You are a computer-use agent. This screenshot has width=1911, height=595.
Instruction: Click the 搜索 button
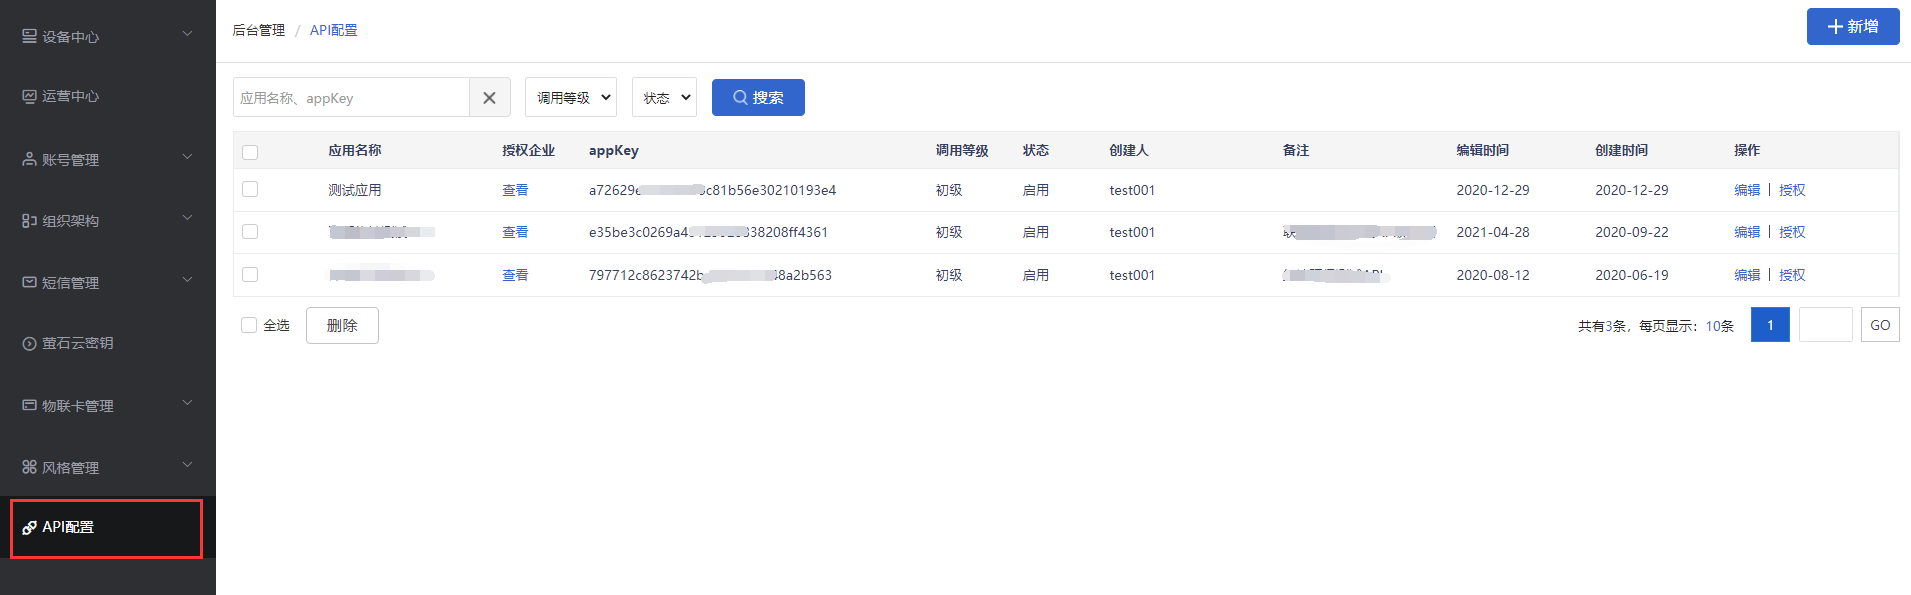pos(758,97)
